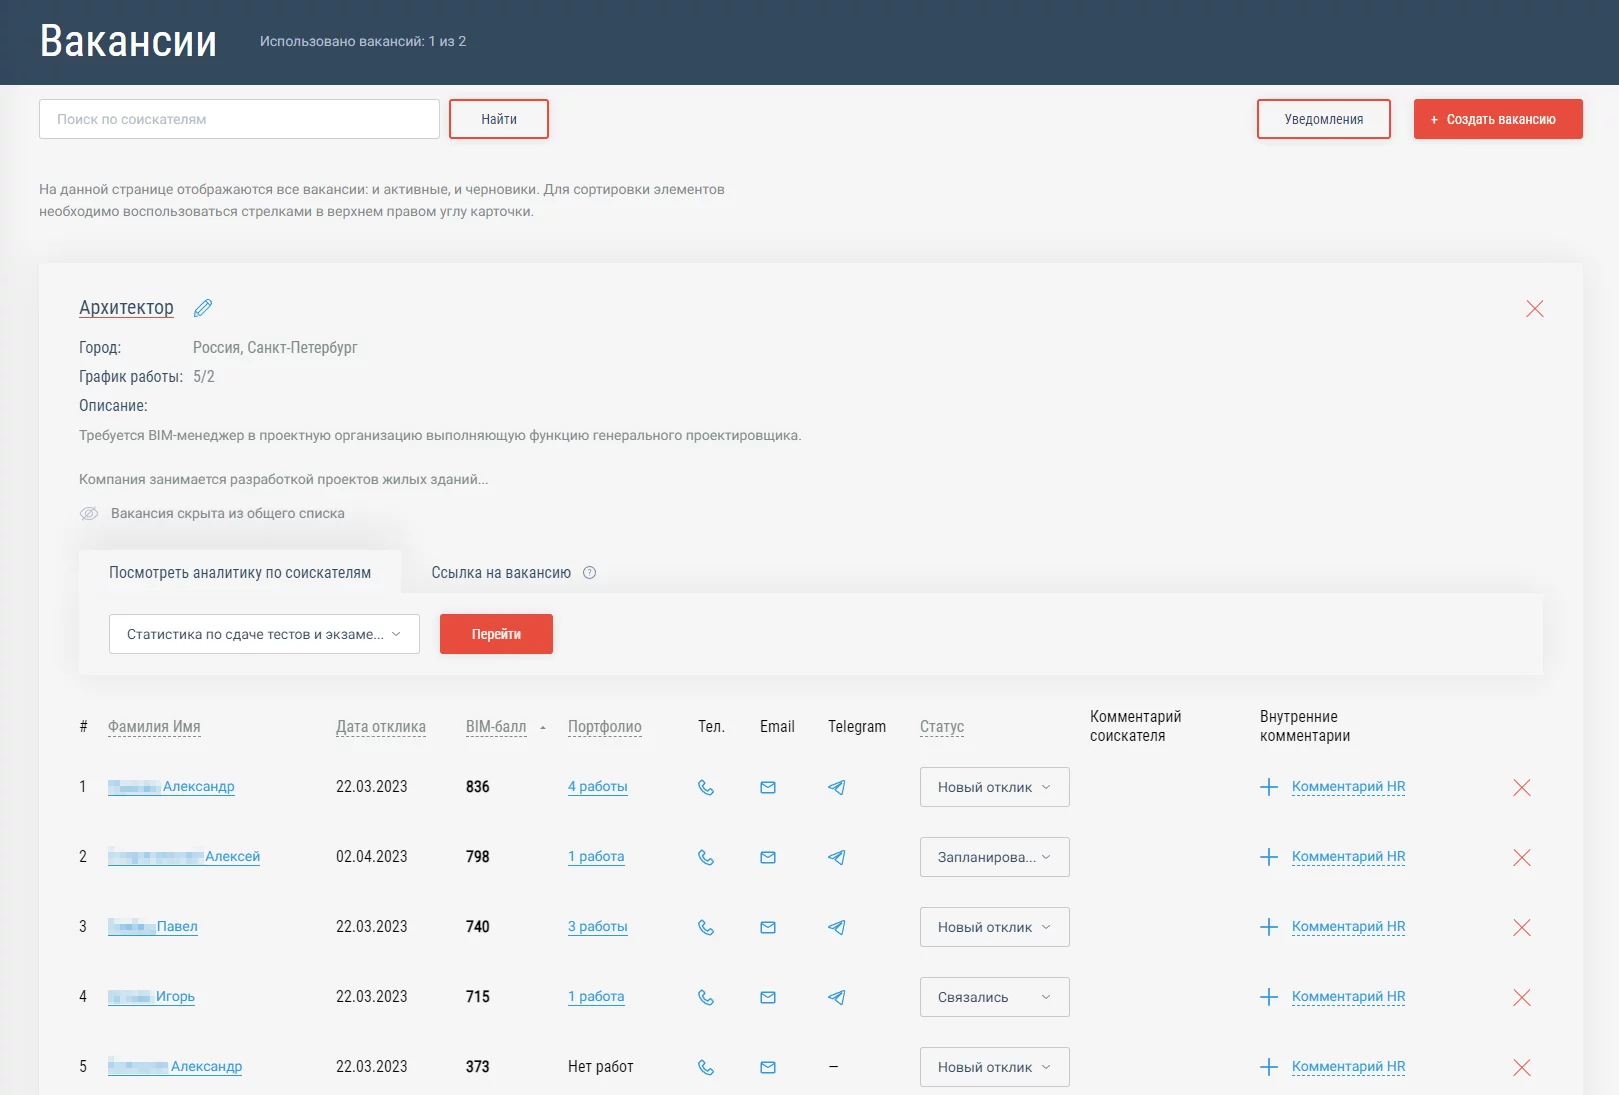The width and height of the screenshot is (1619, 1095).
Task: Sort by Фамилия Имя column
Action: pyautogui.click(x=154, y=727)
